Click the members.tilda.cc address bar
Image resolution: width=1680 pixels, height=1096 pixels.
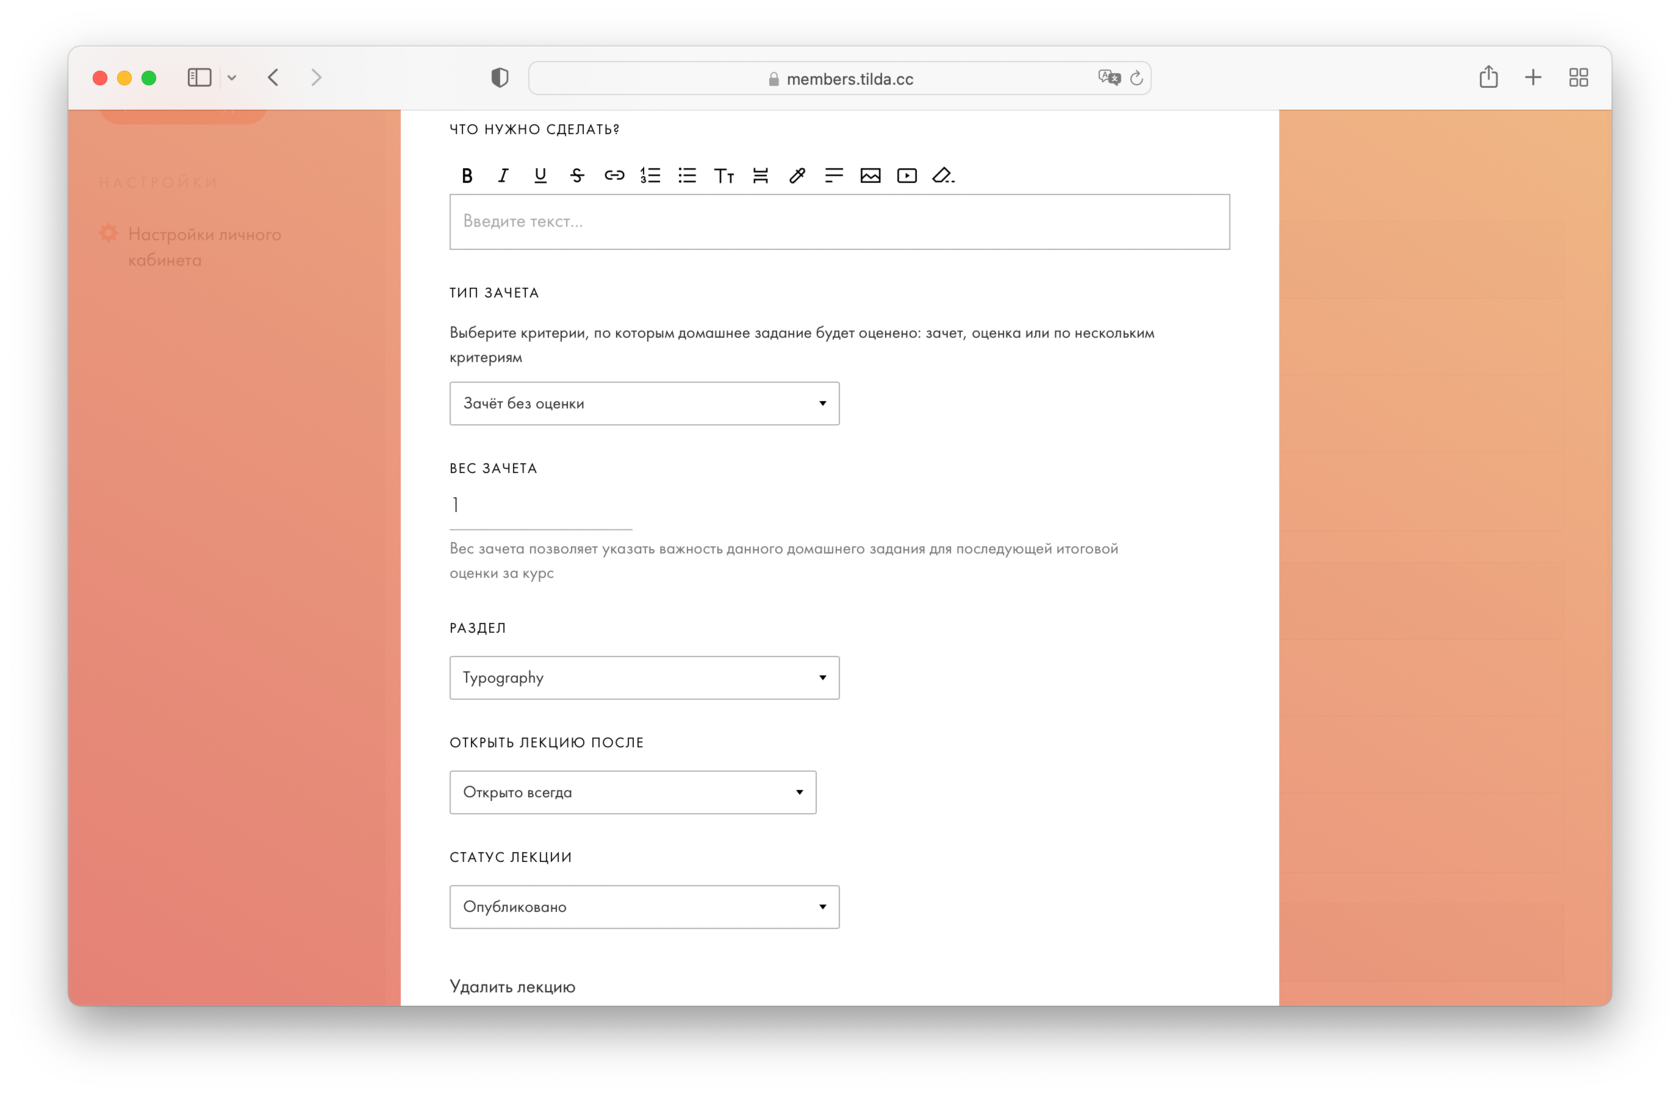pyautogui.click(x=840, y=79)
